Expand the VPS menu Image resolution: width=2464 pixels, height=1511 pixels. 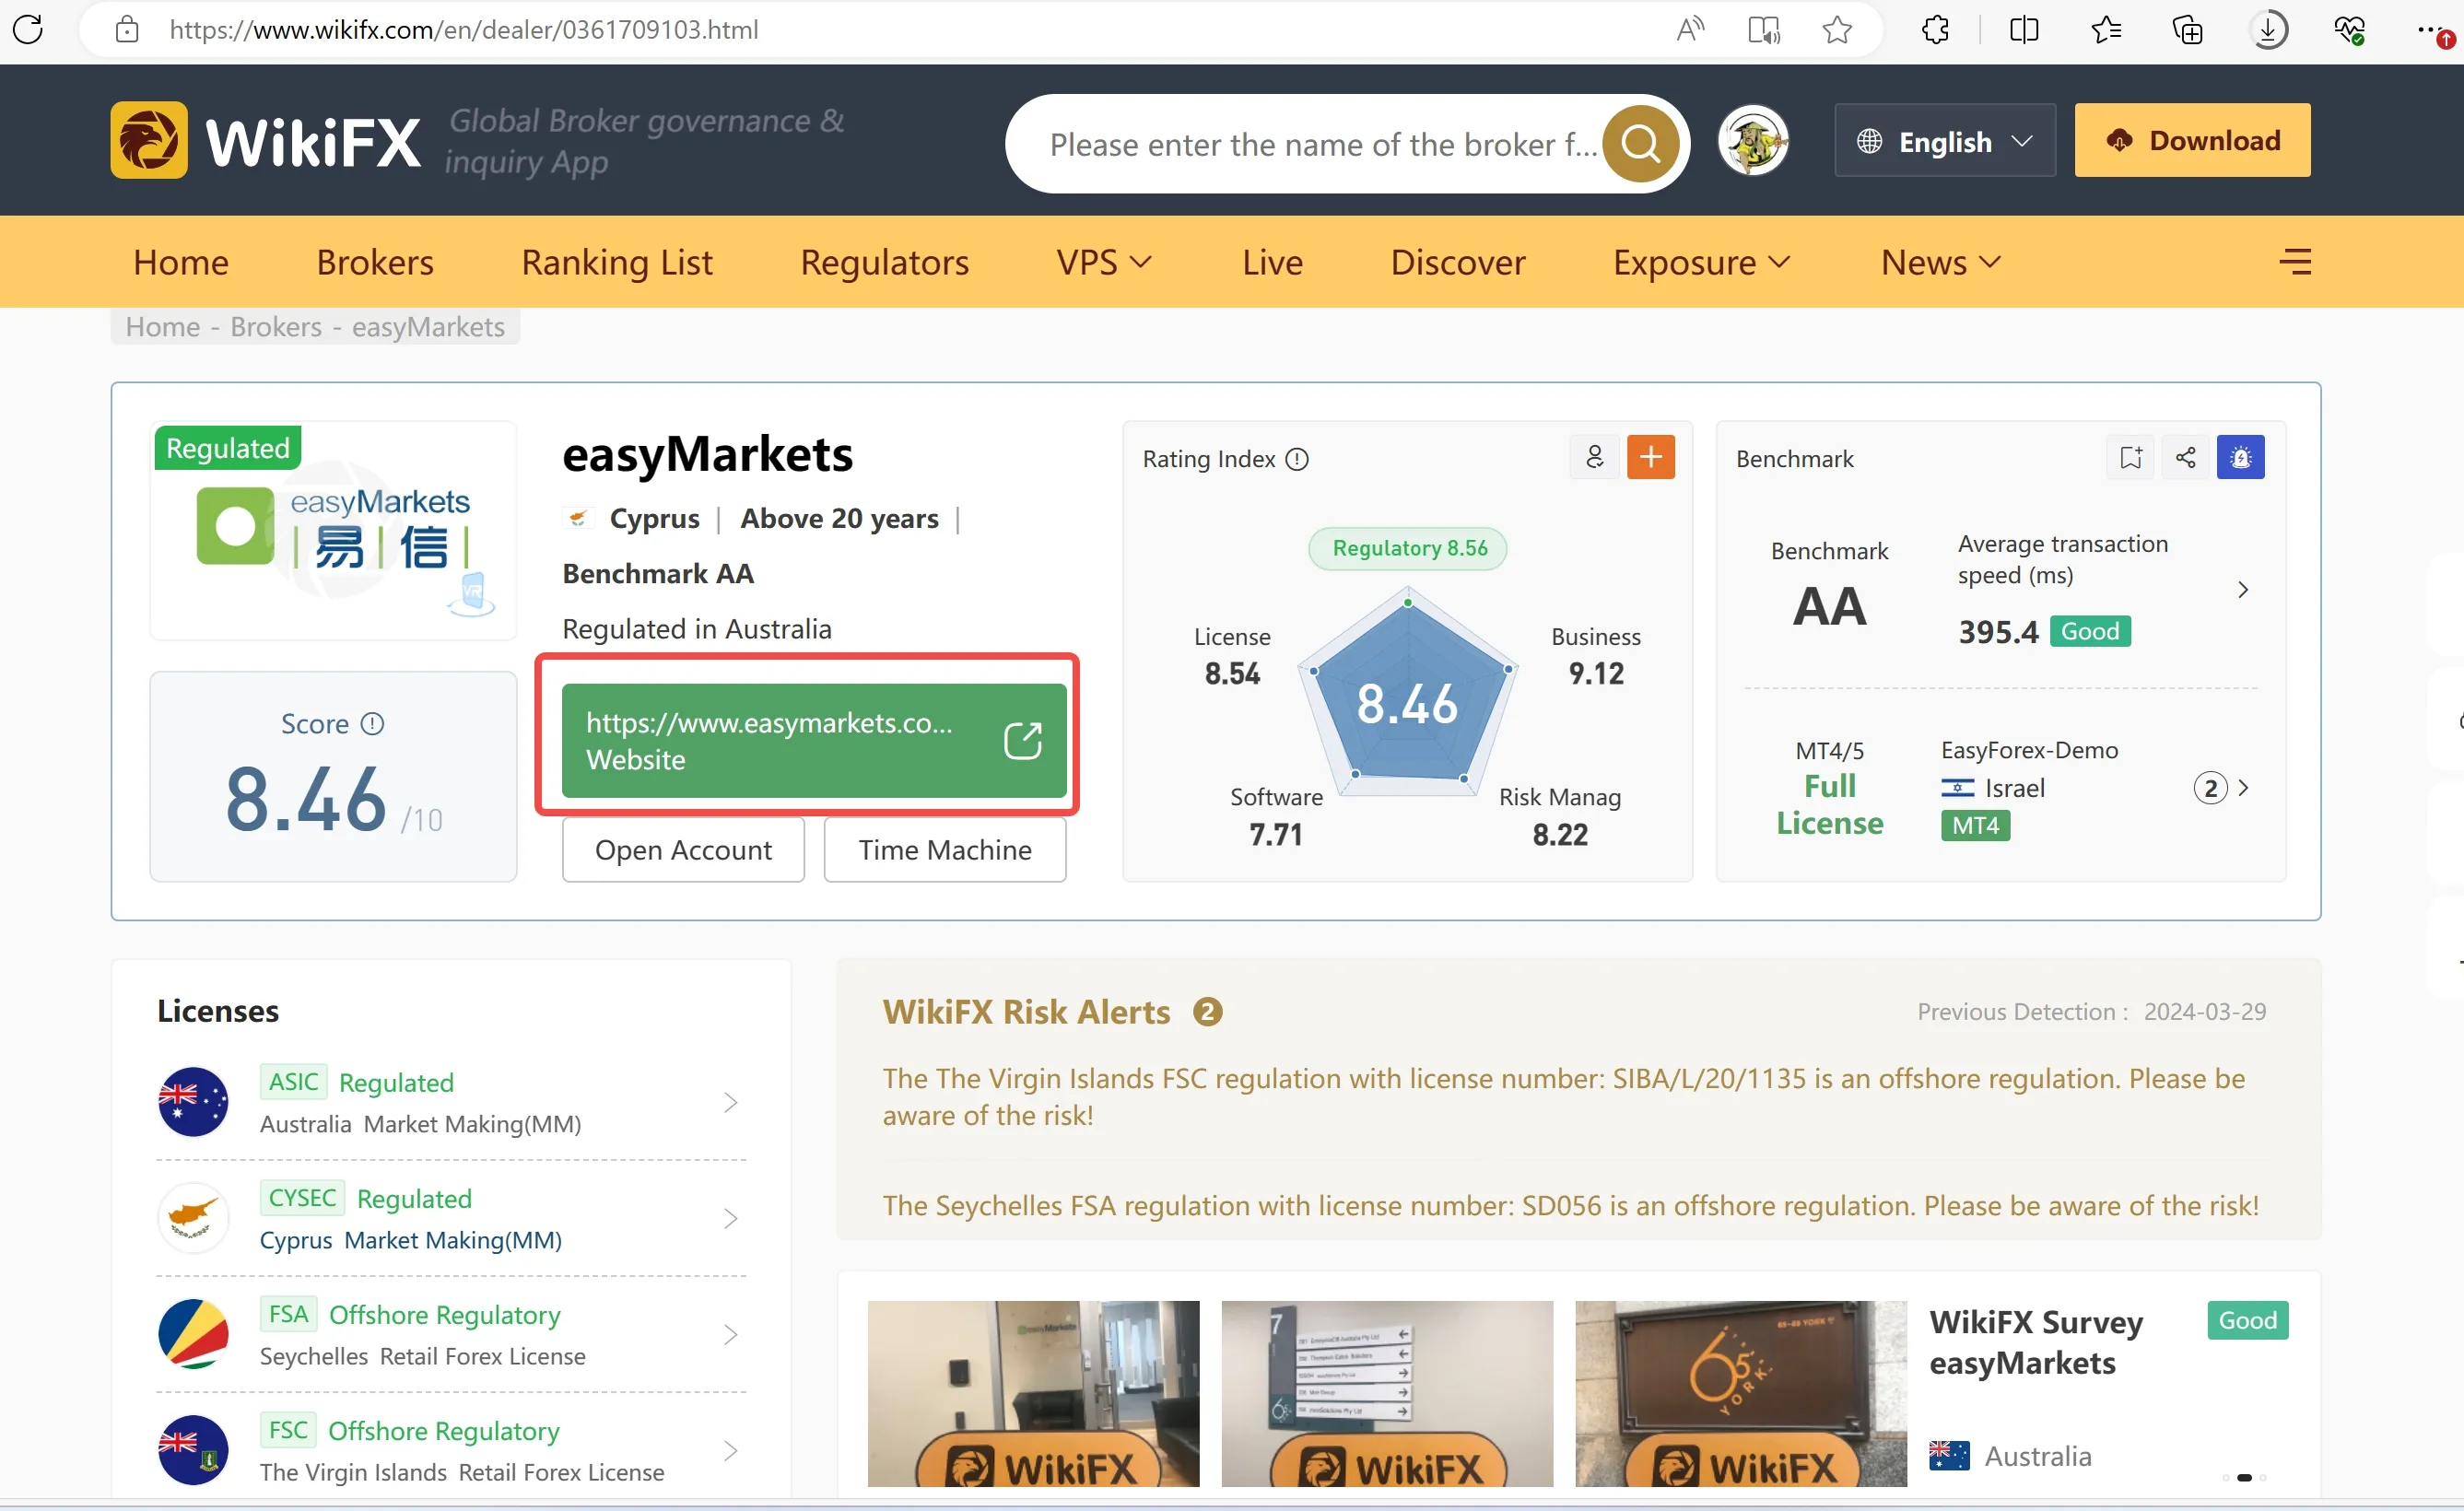pos(1104,261)
